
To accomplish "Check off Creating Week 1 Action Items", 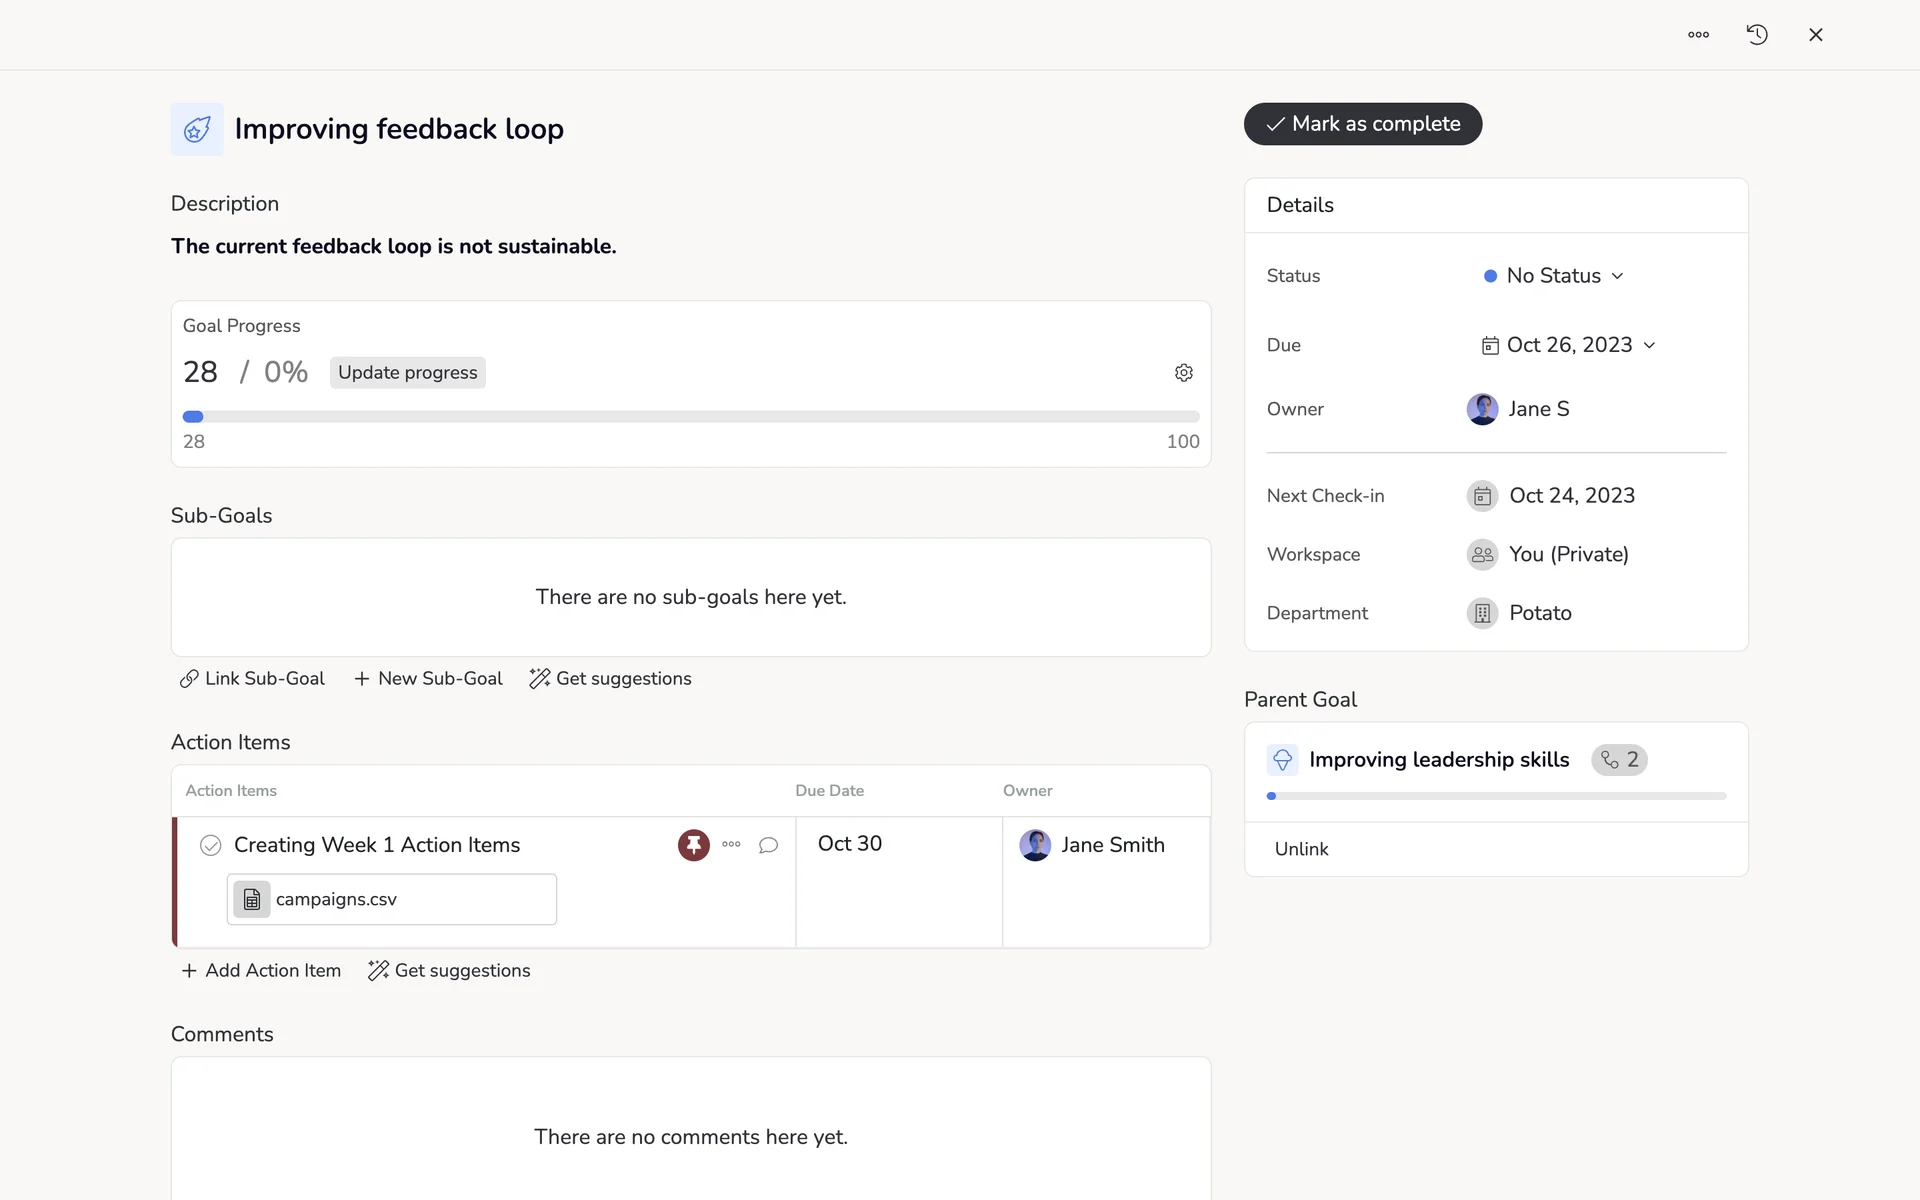I will coord(210,846).
